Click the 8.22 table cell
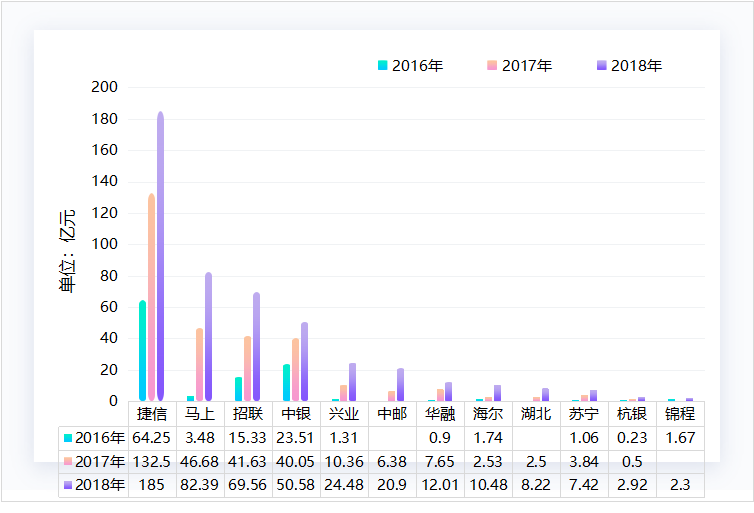The width and height of the screenshot is (754, 513). 536,485
